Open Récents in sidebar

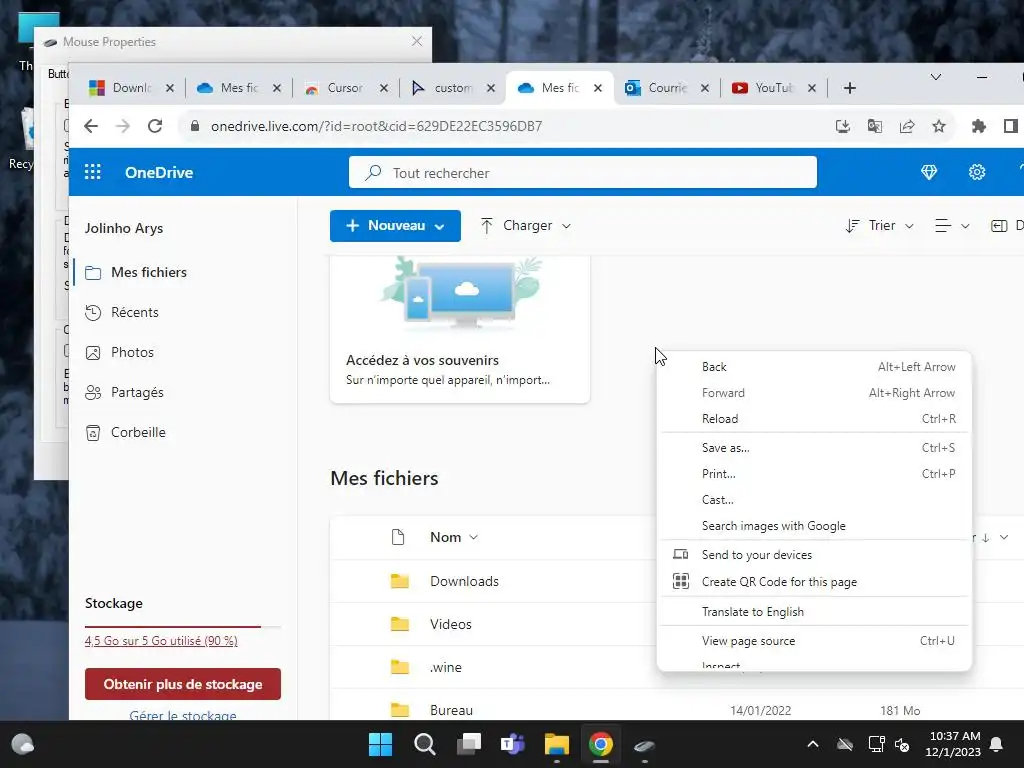tap(135, 312)
